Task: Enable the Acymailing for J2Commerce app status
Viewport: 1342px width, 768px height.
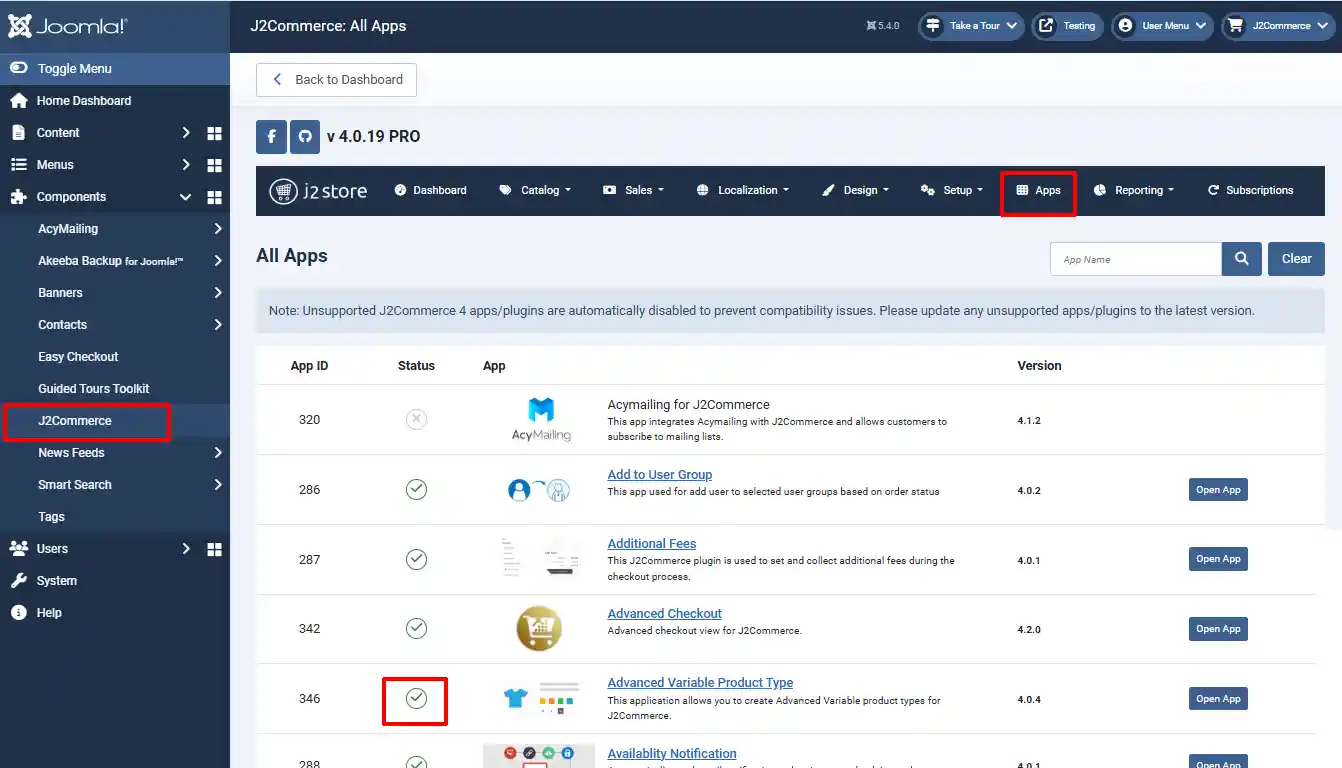Action: [416, 419]
